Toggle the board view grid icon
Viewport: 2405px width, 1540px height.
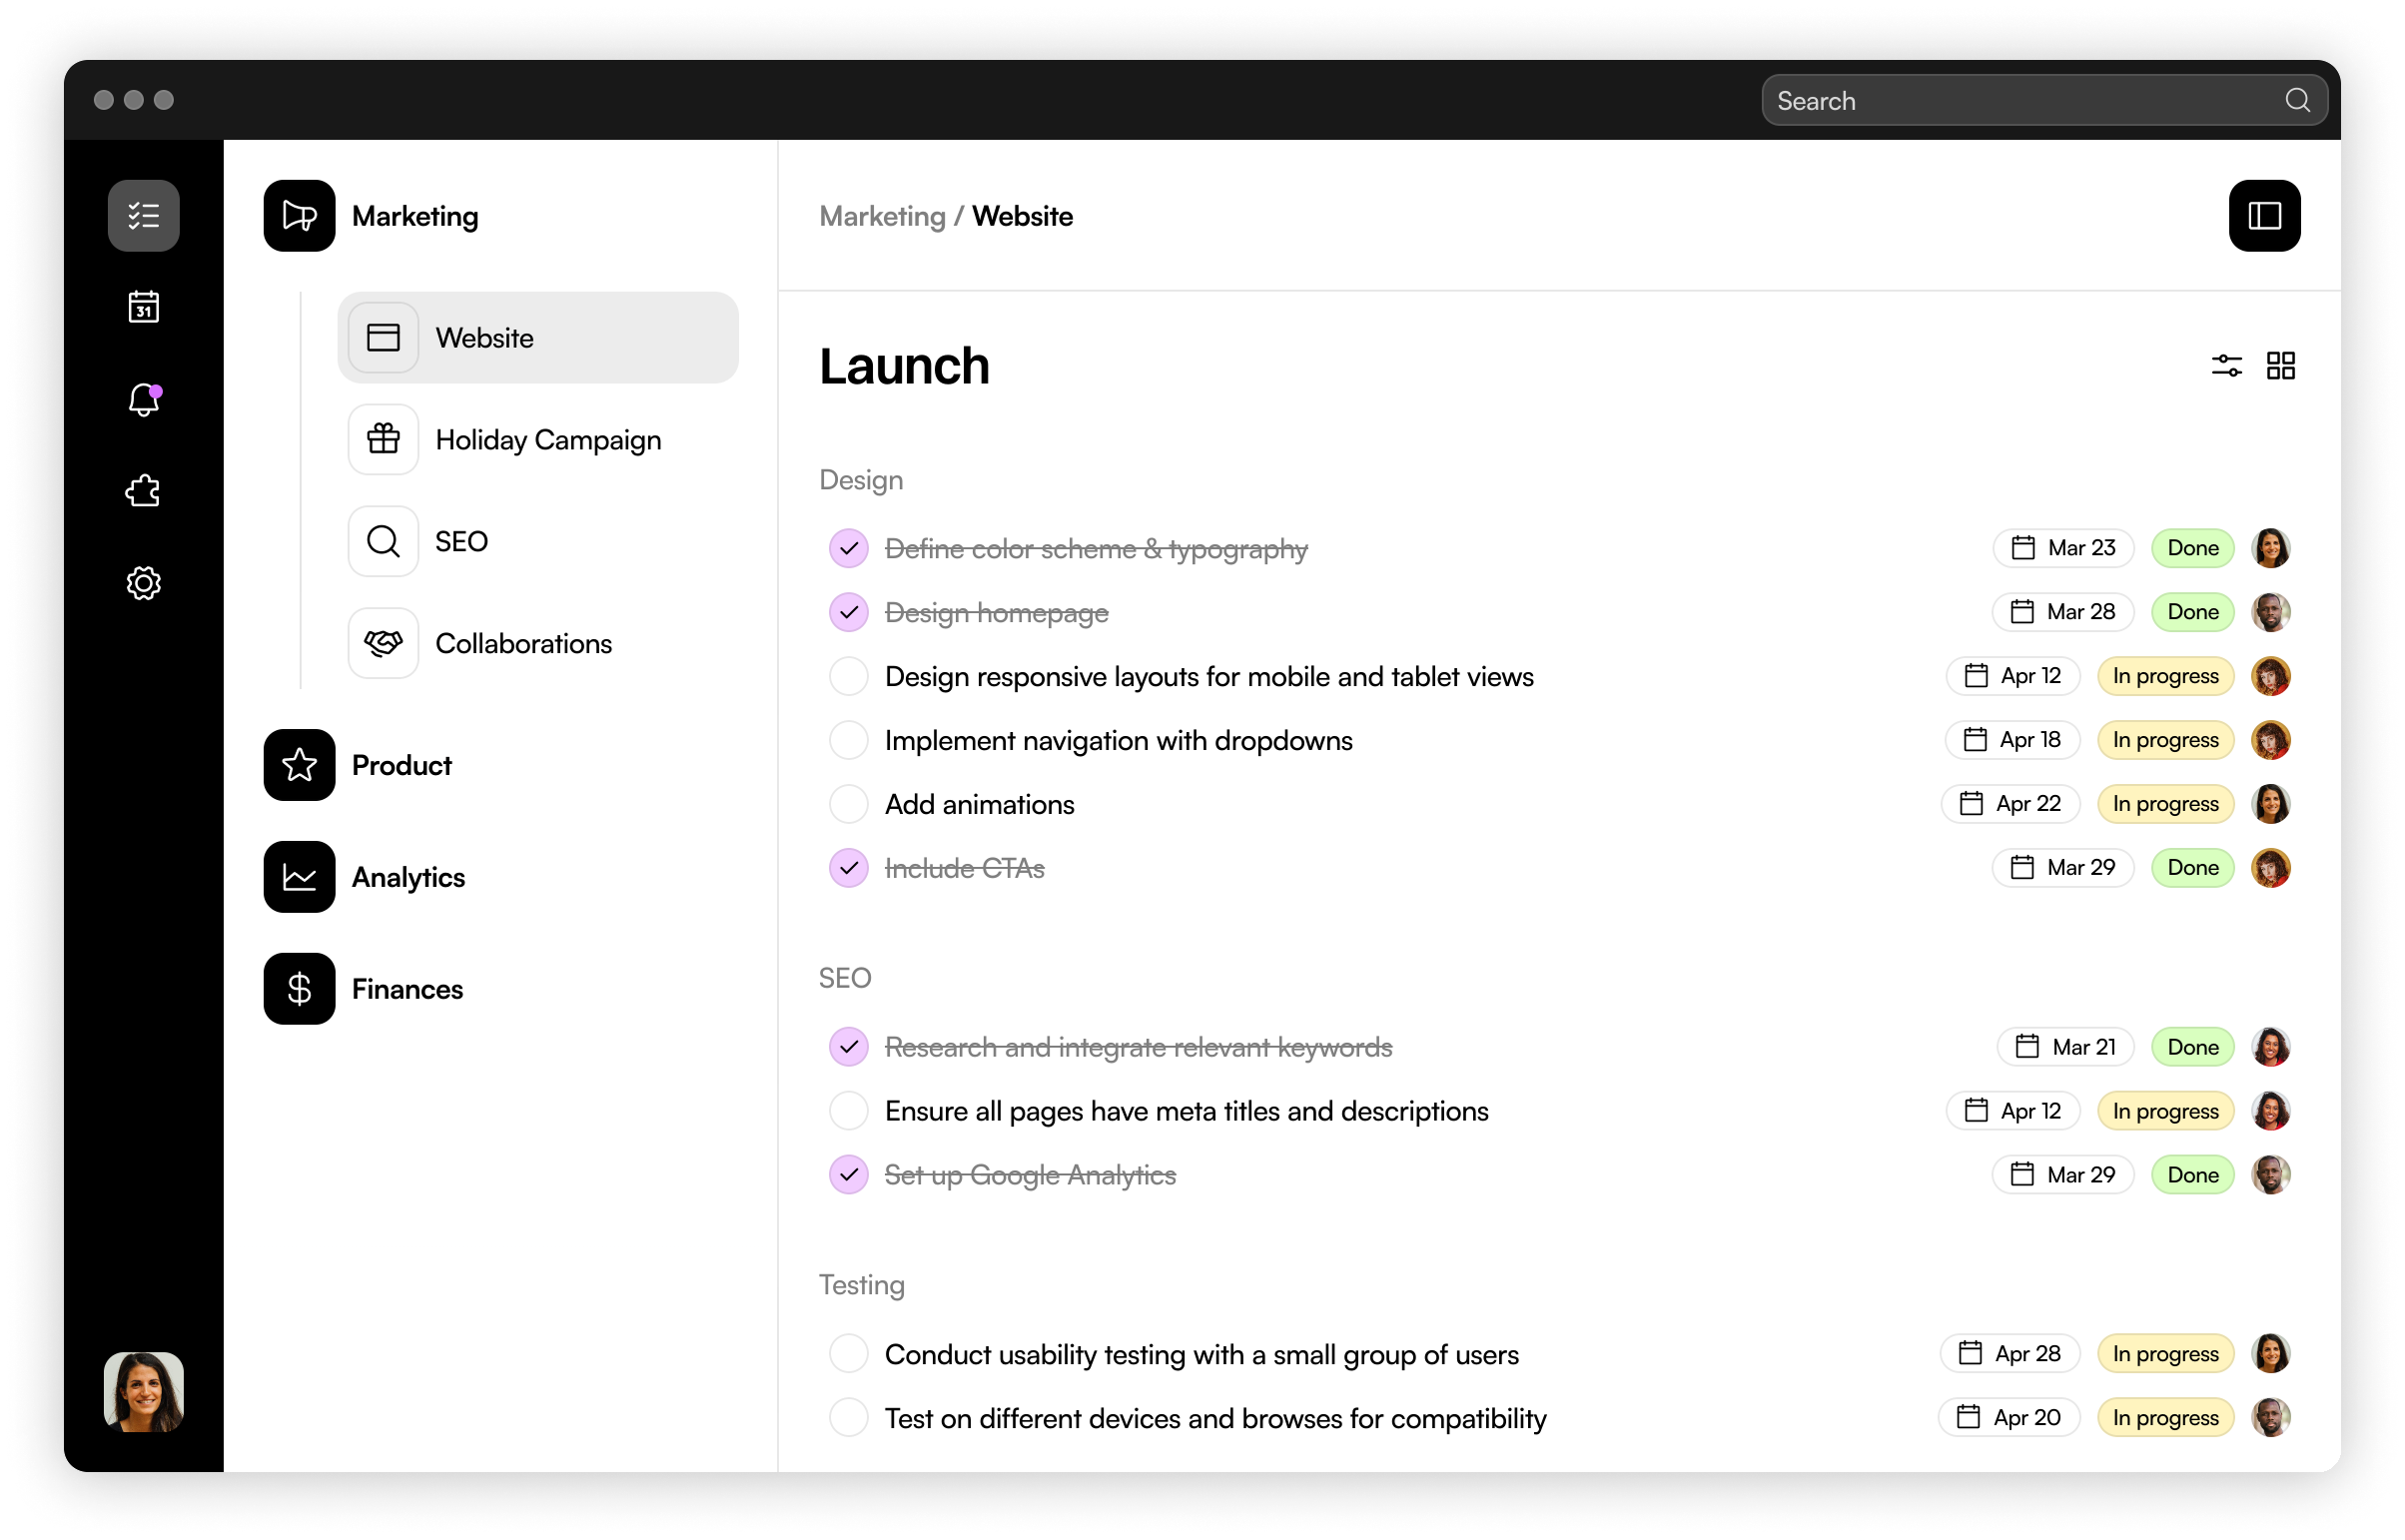pyautogui.click(x=2281, y=365)
